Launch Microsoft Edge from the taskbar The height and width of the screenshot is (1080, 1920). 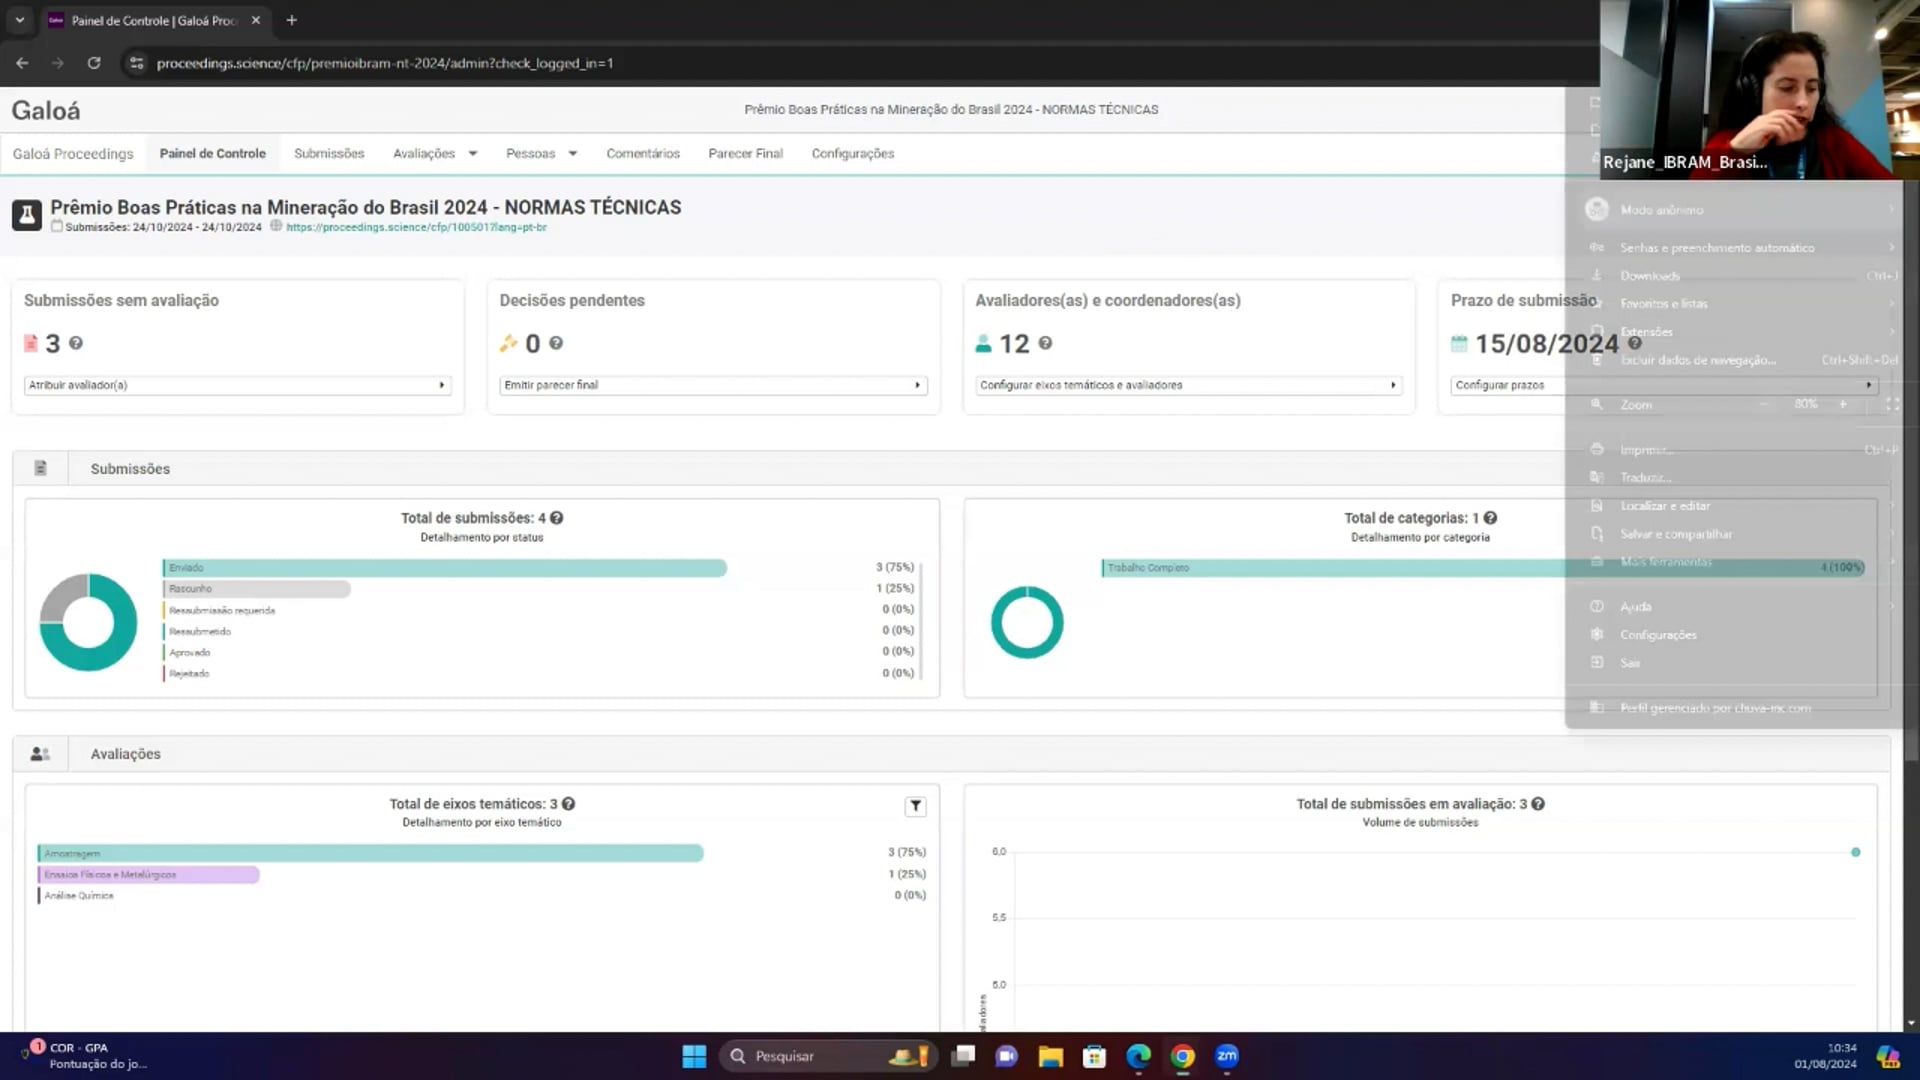tap(1139, 1056)
